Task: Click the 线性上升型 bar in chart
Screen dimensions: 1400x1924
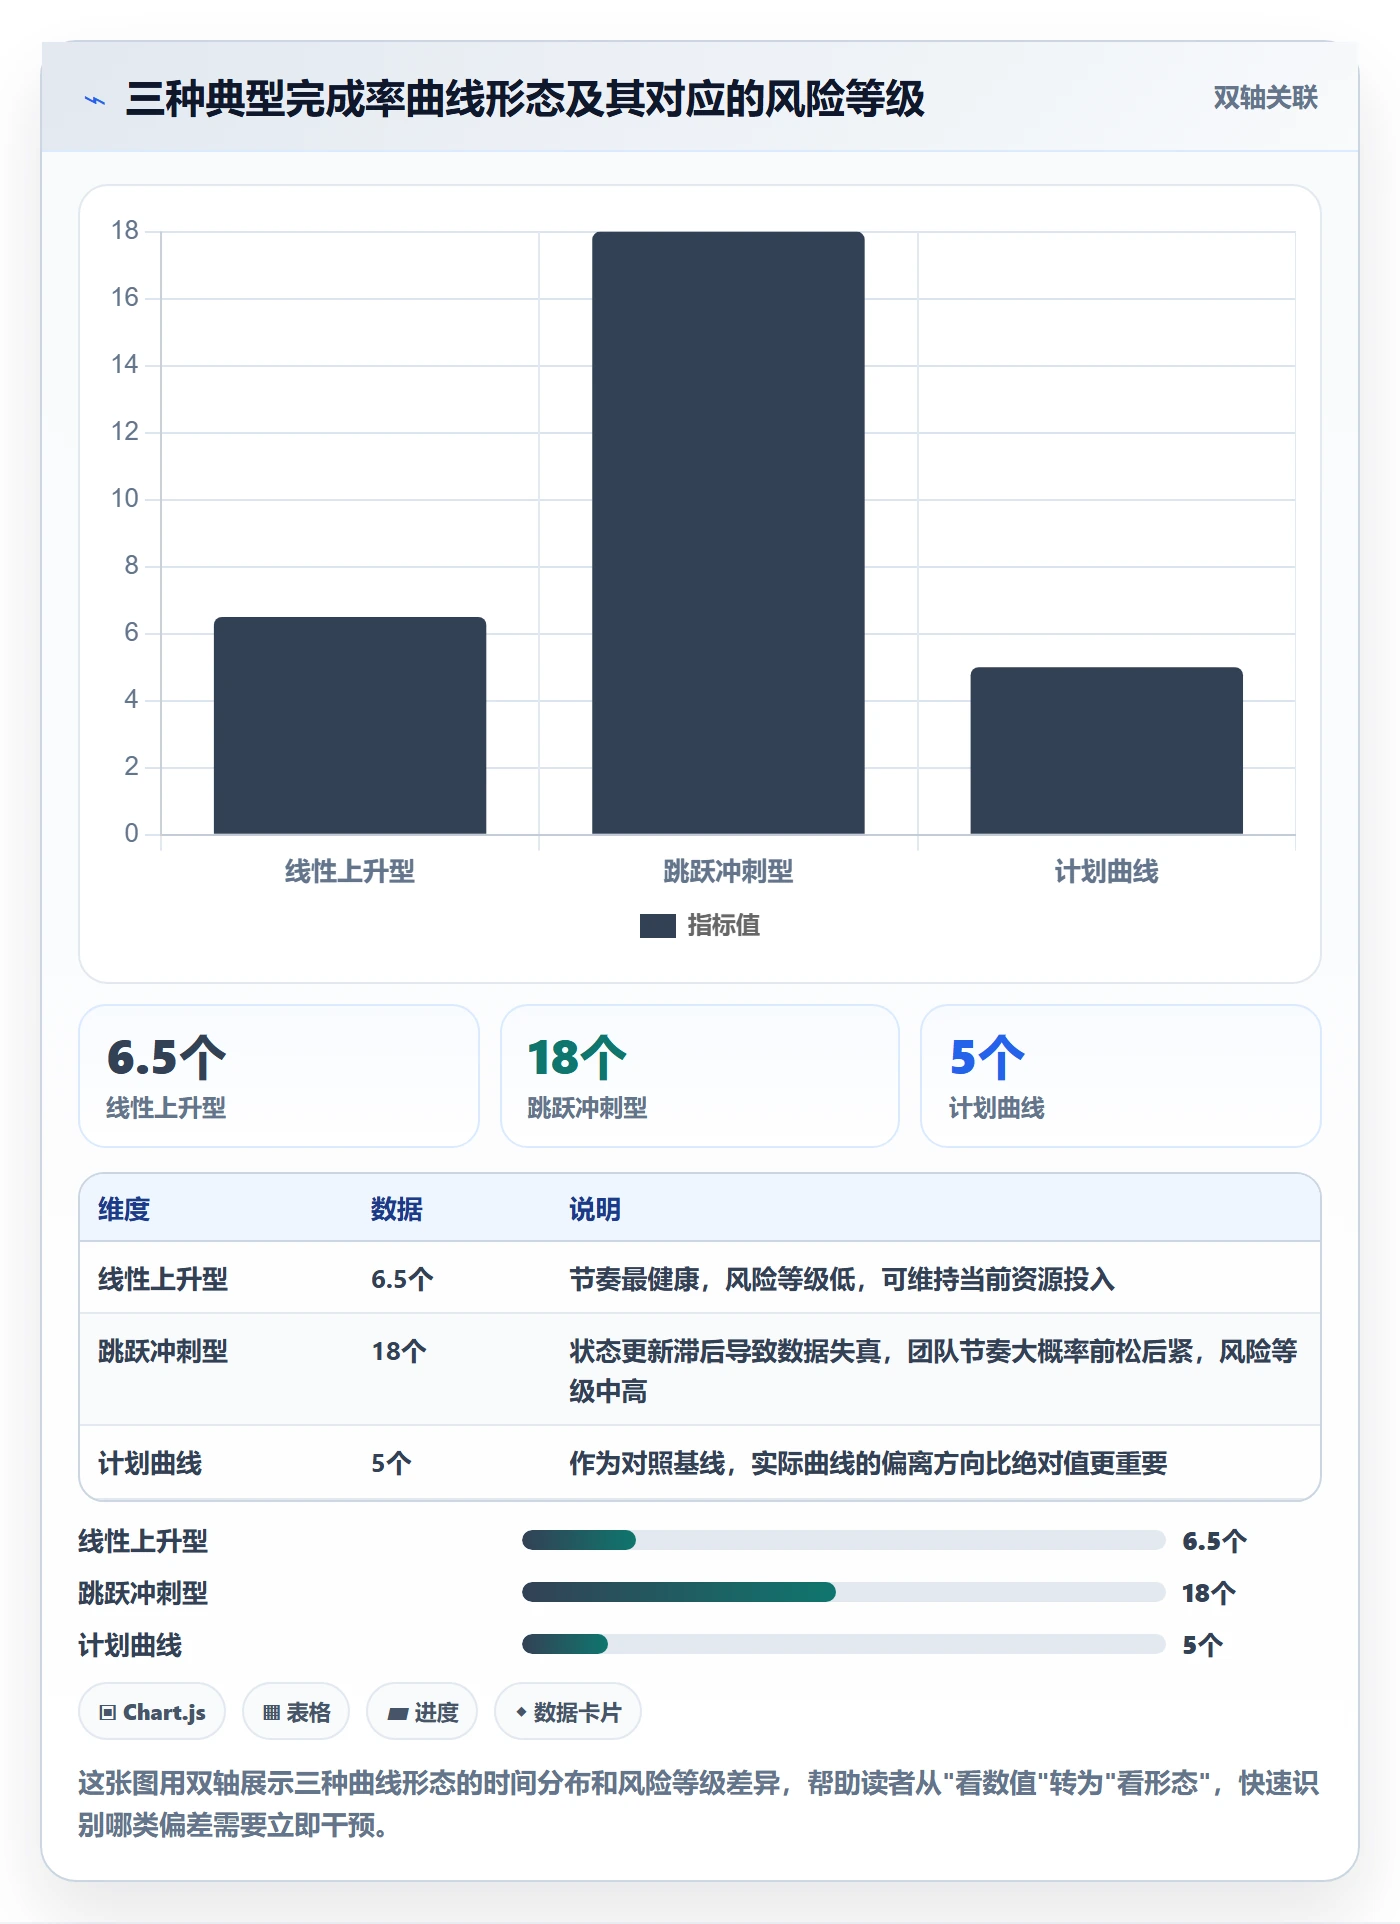Action: point(350,725)
